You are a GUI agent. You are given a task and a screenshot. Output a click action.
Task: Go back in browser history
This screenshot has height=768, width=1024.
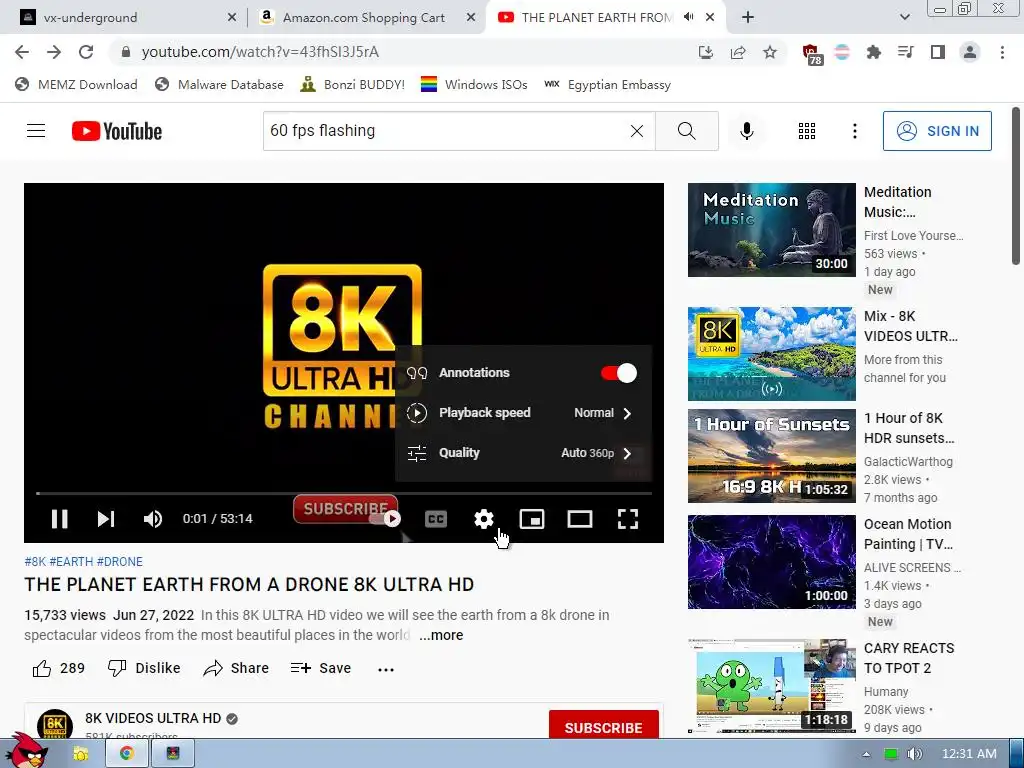tap(22, 52)
